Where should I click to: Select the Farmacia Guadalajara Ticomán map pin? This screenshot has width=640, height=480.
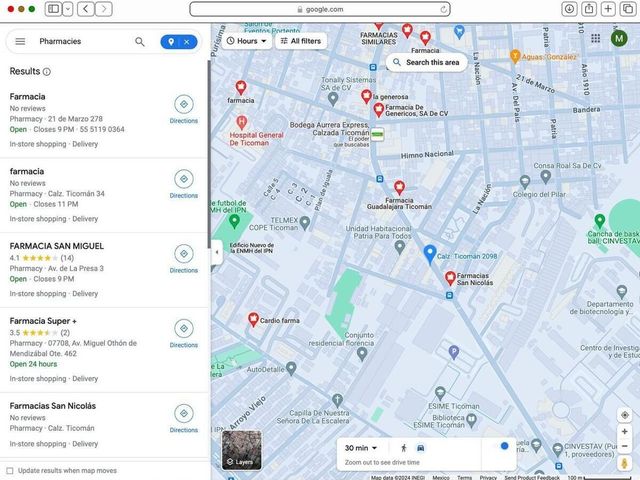[399, 187]
